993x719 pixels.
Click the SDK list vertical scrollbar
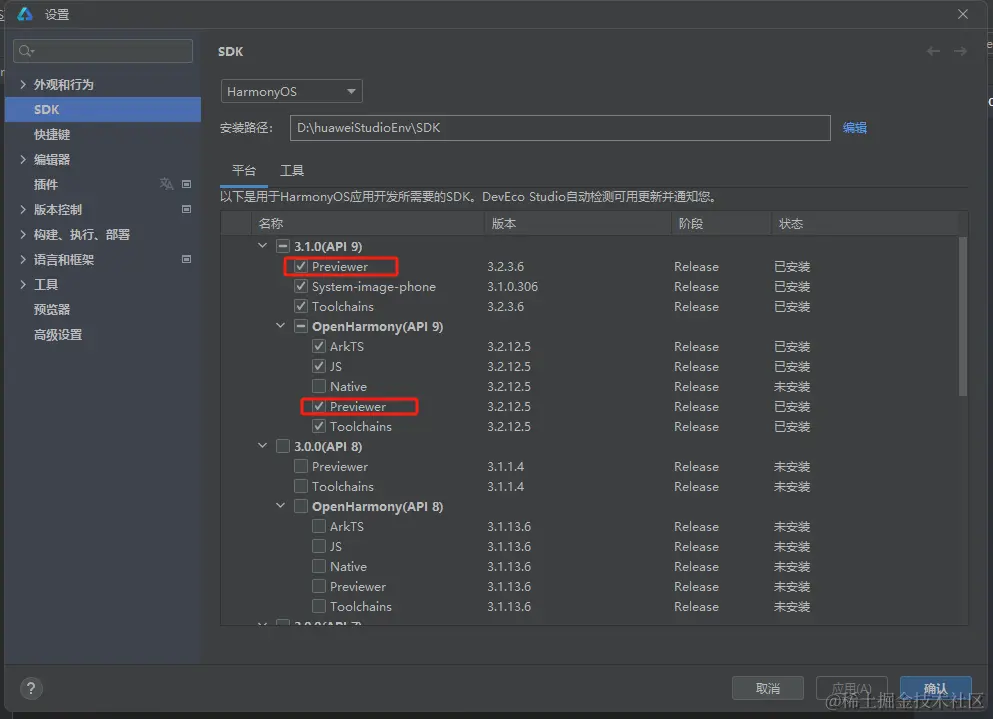[963, 316]
